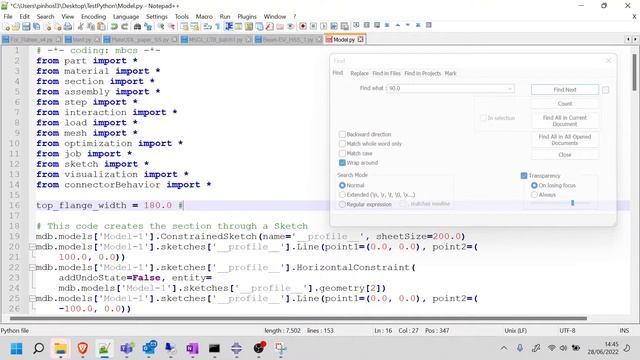Viewport: 640px width, 360px height.
Task: Click the Replace toolbar icon
Action: [148, 27]
